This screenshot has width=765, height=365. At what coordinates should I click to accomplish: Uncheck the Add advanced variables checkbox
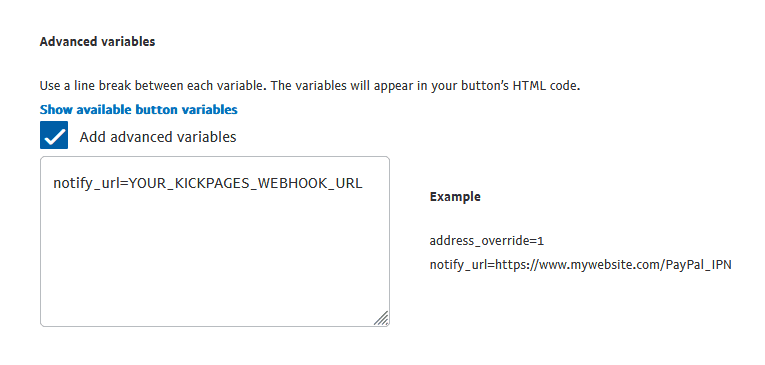[x=54, y=135]
